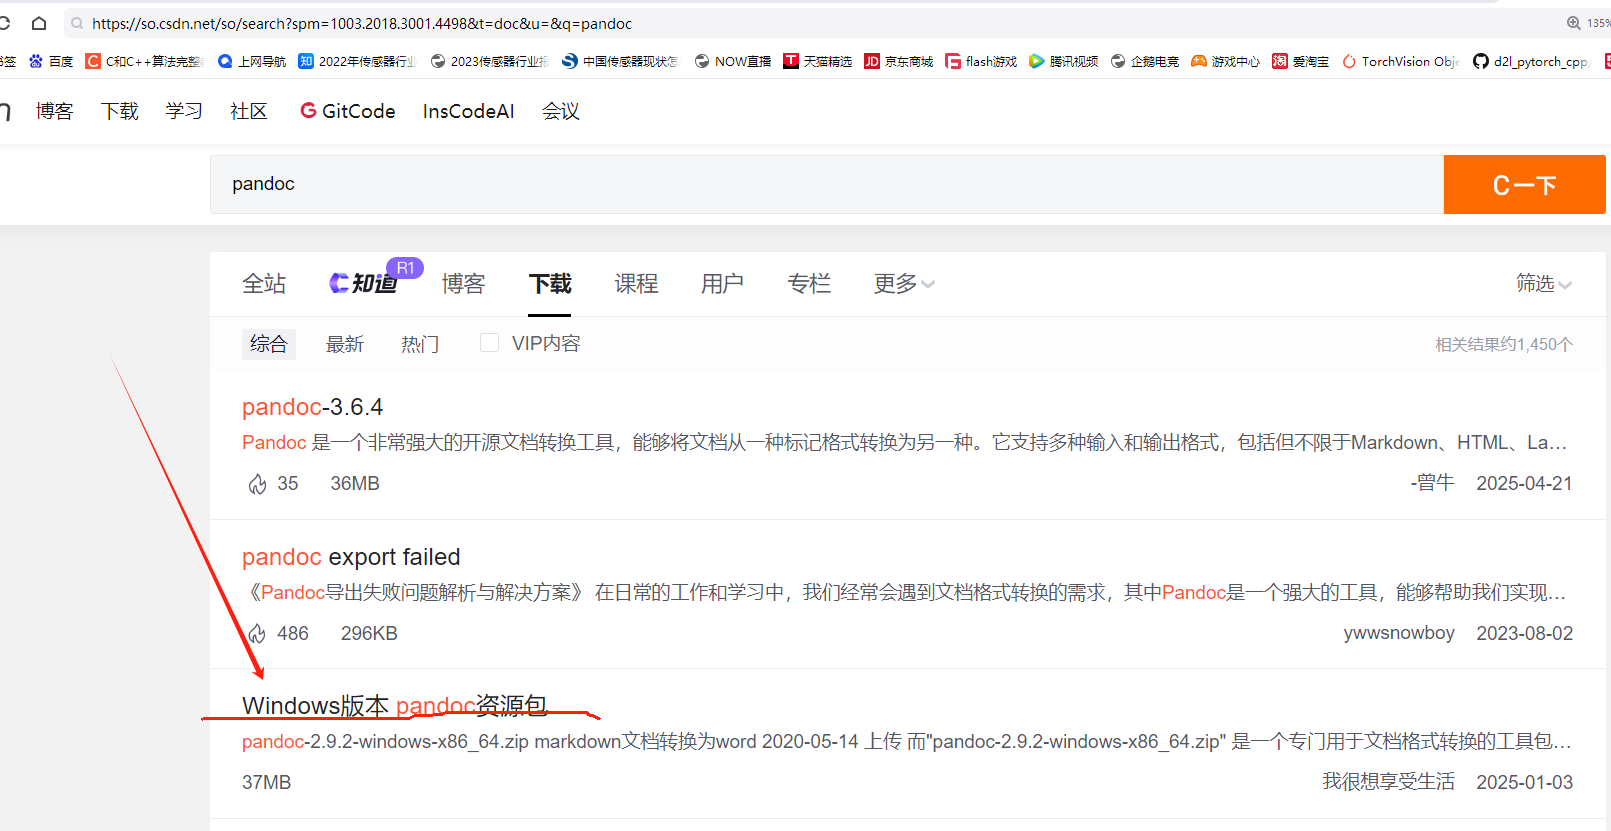Sort results by 热门
The height and width of the screenshot is (831, 1611).
[420, 344]
